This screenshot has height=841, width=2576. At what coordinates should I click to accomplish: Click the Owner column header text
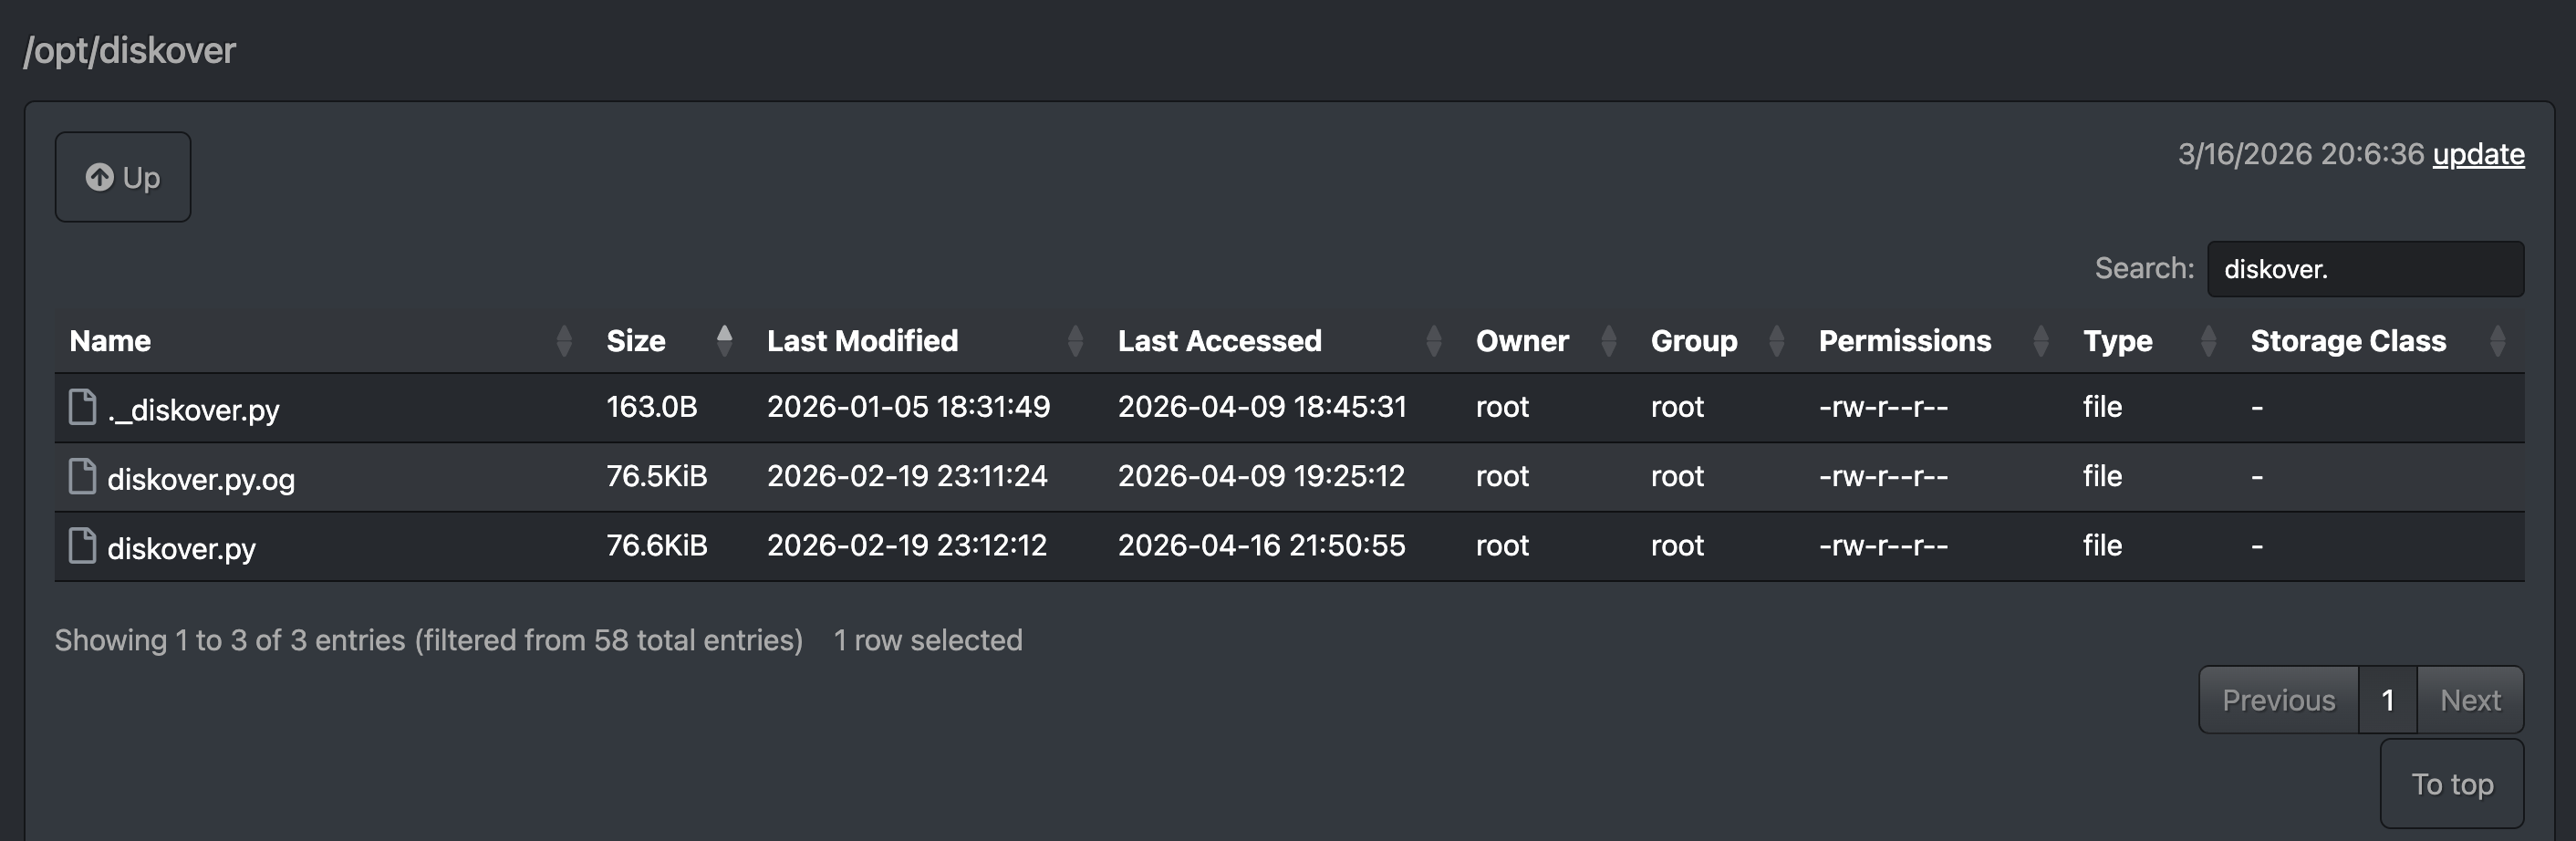tap(1522, 341)
